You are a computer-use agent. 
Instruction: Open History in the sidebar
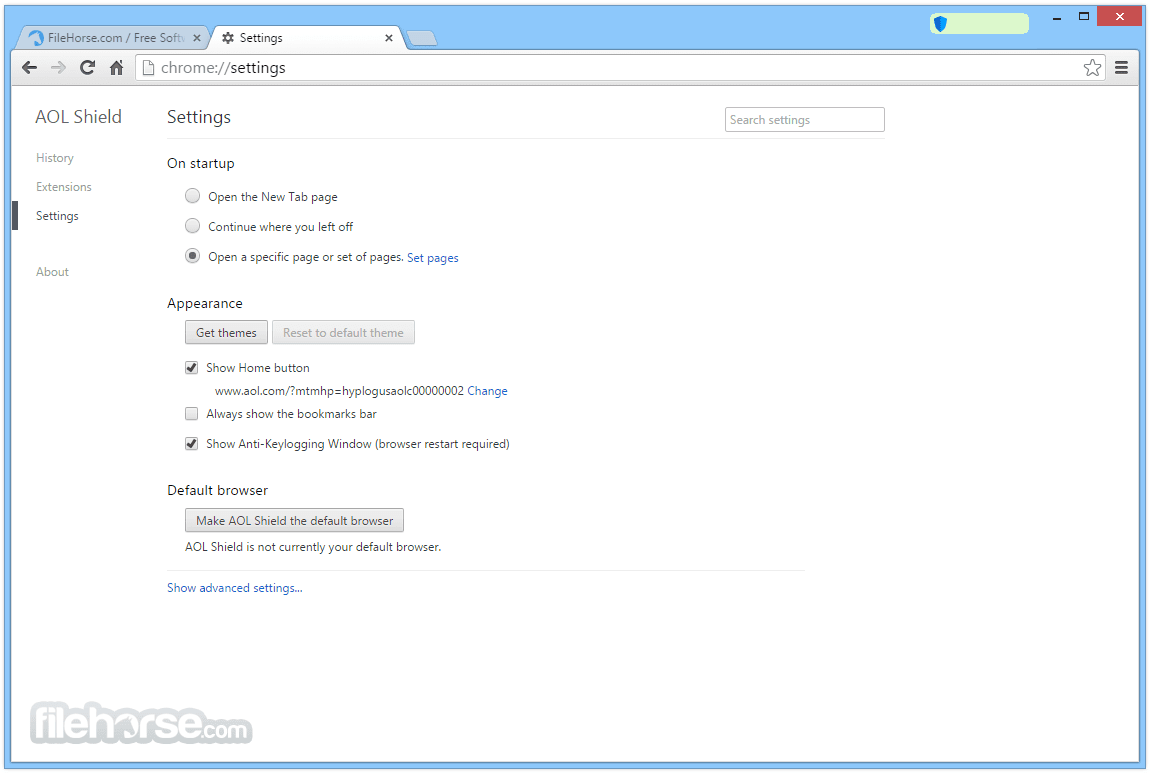[x=55, y=158]
